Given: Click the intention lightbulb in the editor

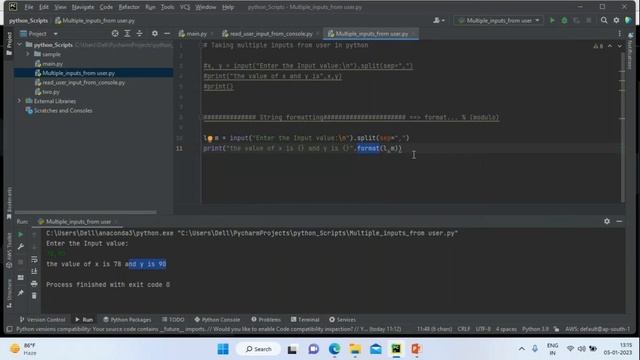Looking at the screenshot, I should 210,138.
